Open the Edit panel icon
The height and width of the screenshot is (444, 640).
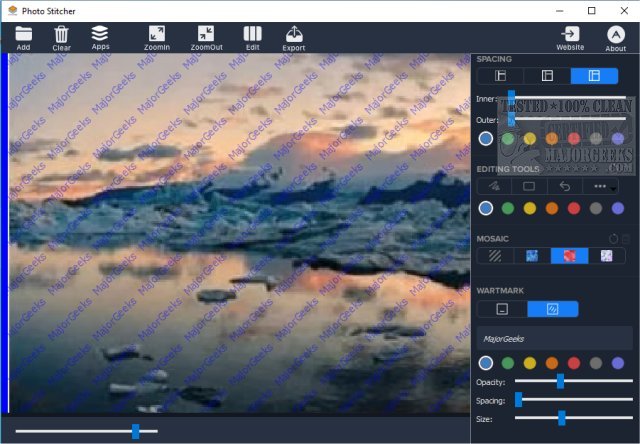[253, 34]
